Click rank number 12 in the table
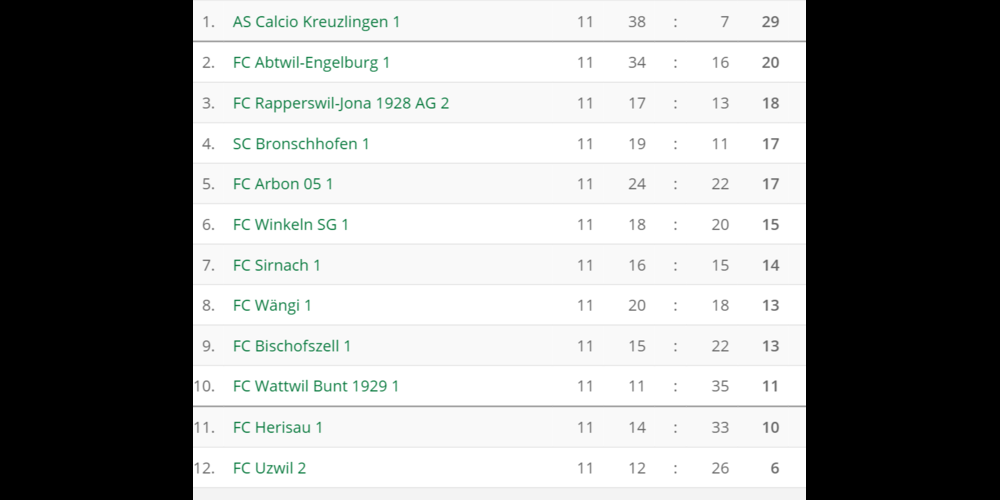This screenshot has width=1000, height=500. [205, 468]
